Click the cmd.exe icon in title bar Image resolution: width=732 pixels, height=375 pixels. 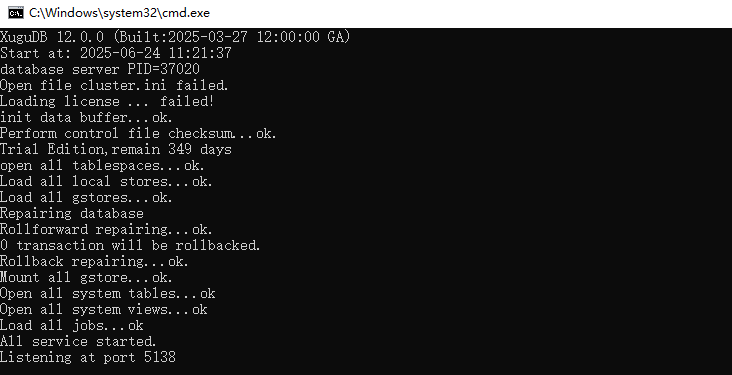(x=16, y=13)
